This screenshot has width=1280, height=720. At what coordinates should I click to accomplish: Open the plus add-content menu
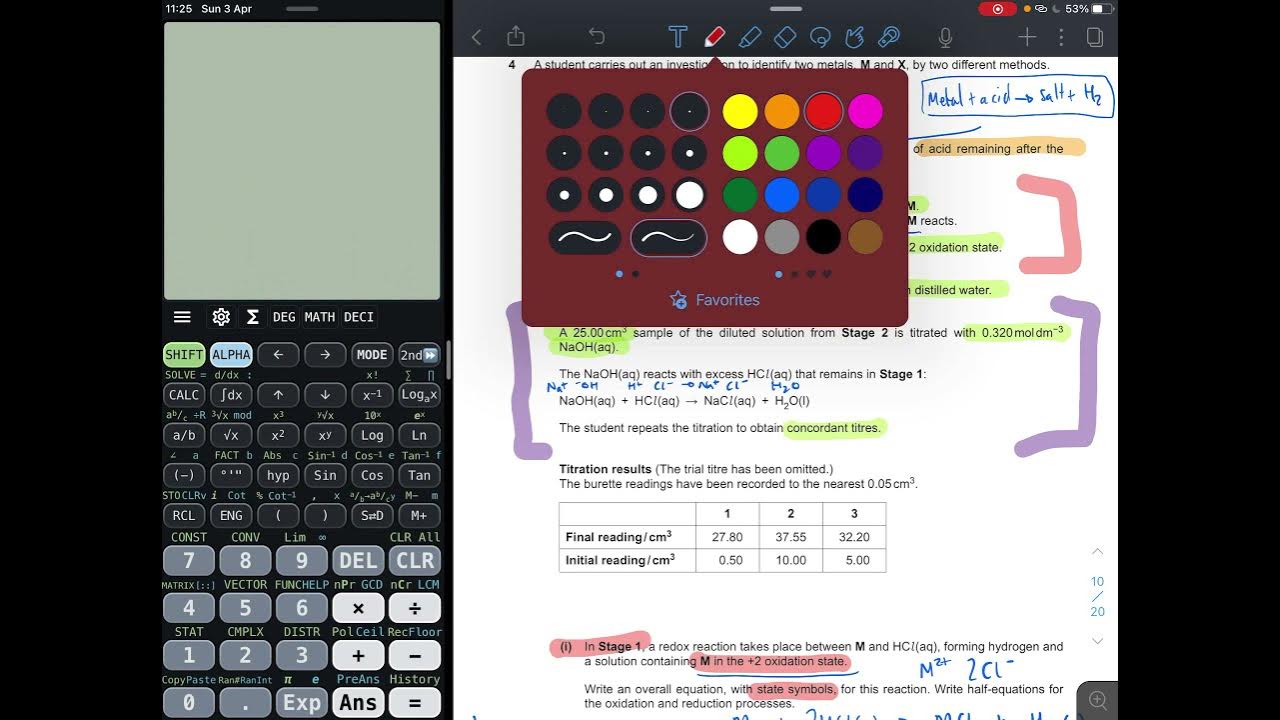click(x=1027, y=37)
